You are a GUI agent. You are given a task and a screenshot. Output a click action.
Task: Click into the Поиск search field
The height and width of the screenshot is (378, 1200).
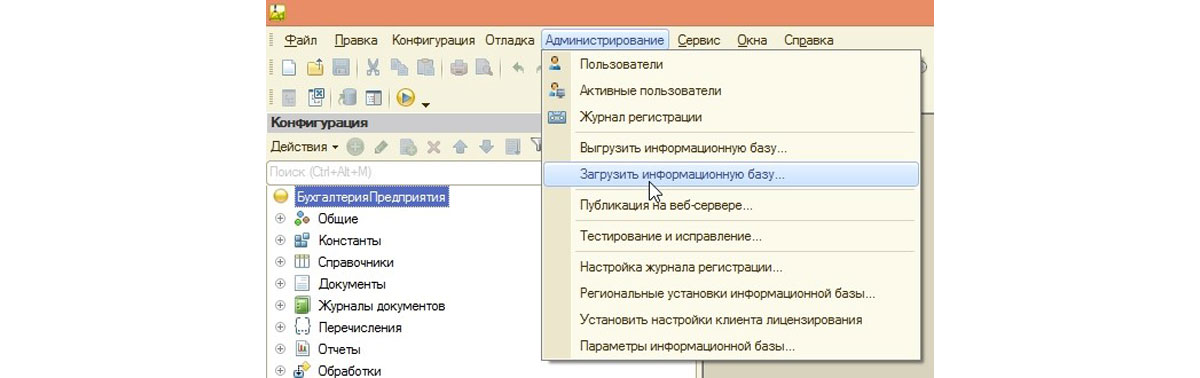click(x=404, y=172)
